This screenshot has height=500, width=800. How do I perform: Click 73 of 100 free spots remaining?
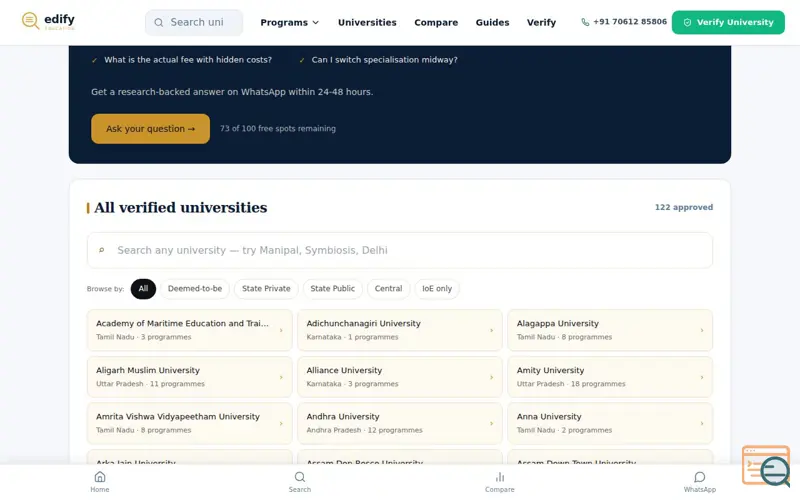tap(278, 129)
